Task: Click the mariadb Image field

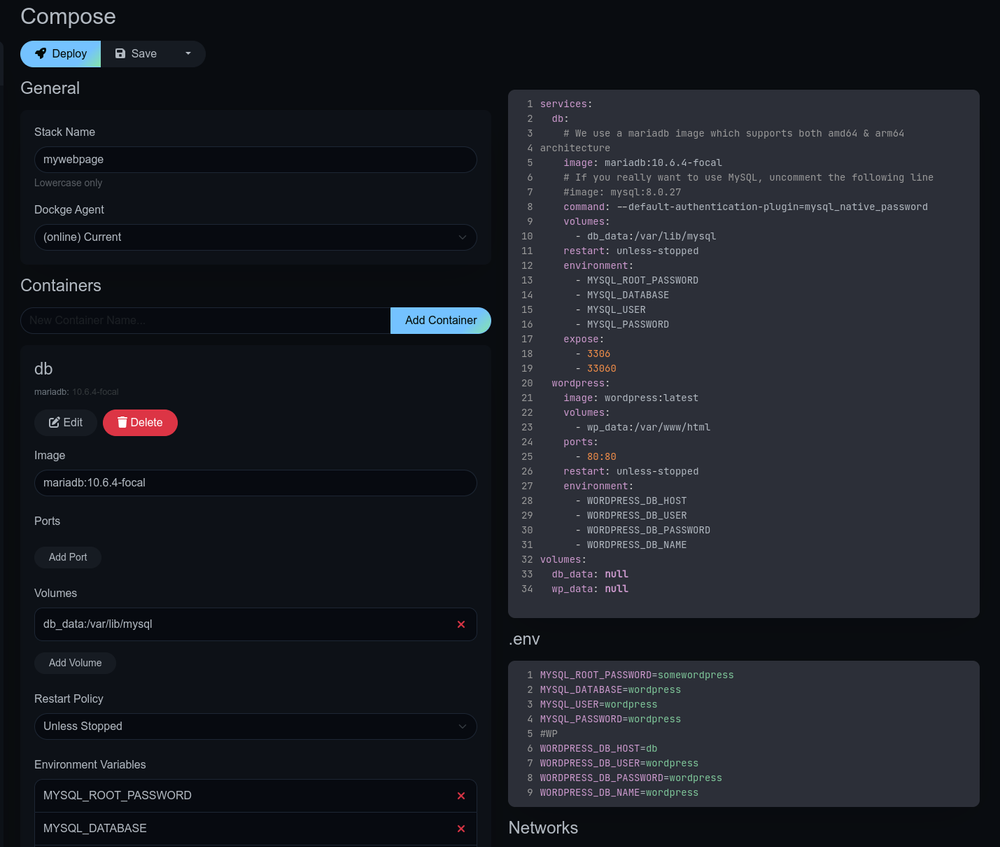Action: pyautogui.click(x=255, y=482)
